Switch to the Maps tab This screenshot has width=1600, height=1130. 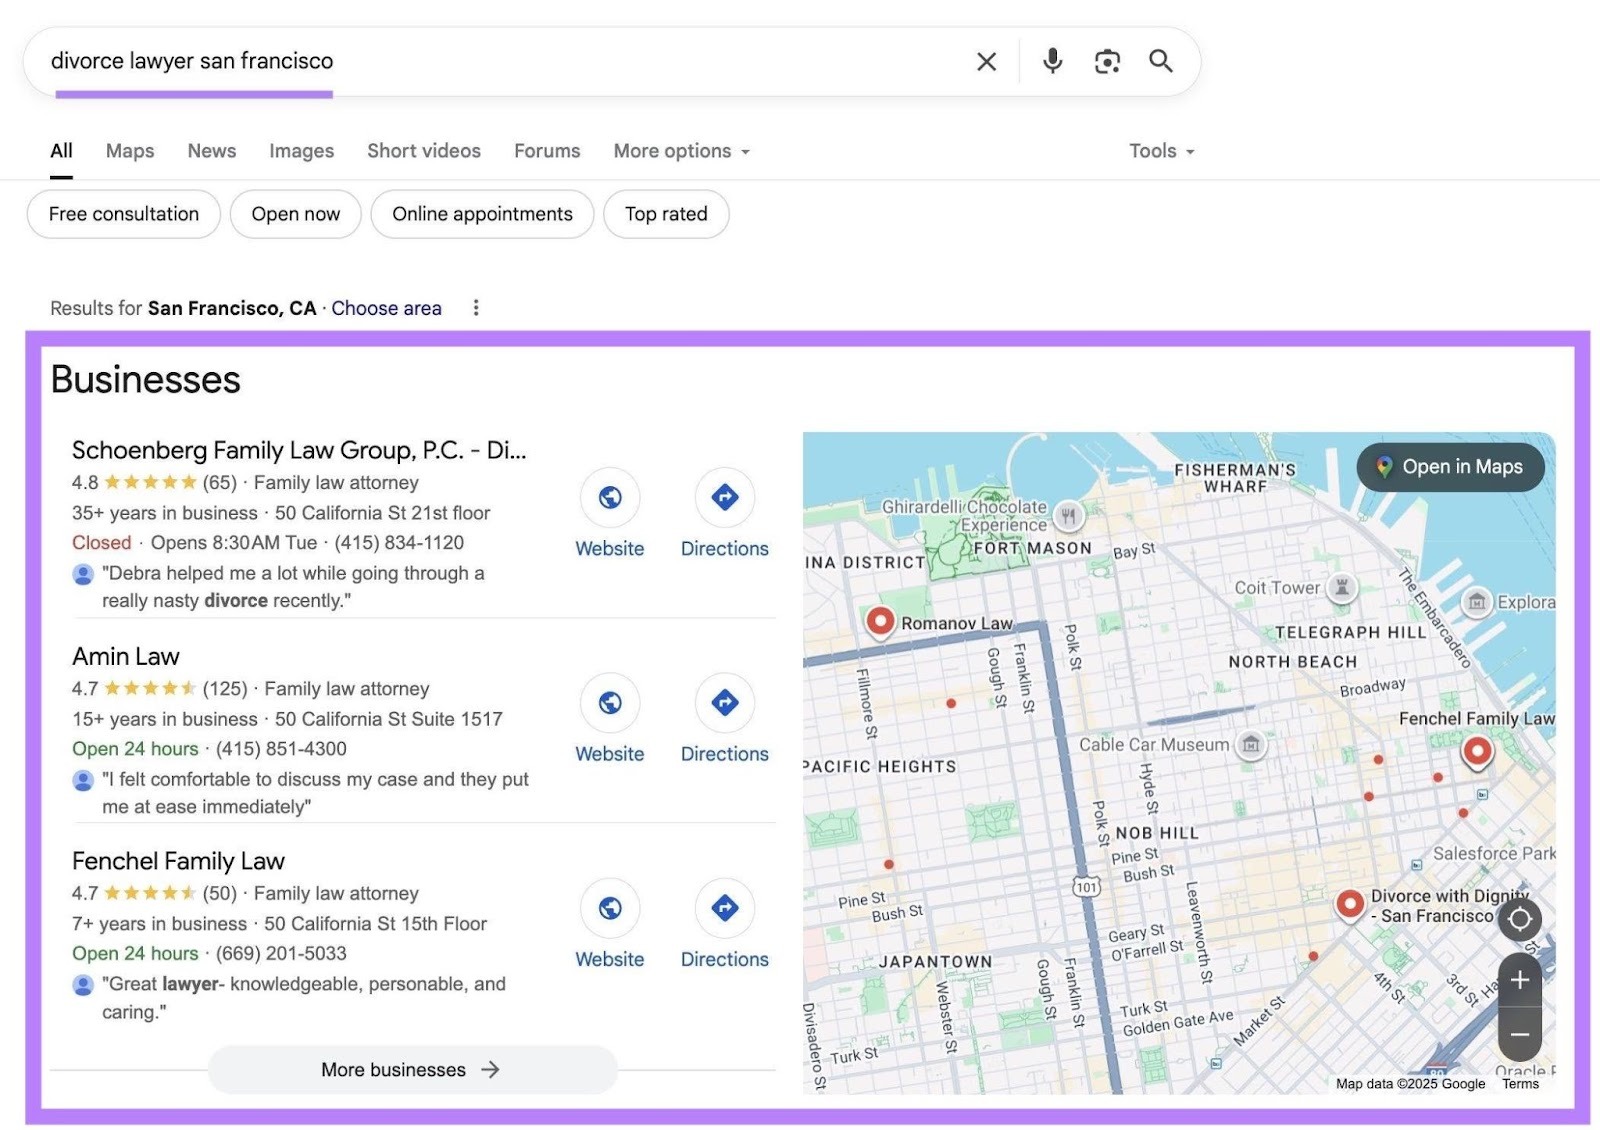coord(129,150)
